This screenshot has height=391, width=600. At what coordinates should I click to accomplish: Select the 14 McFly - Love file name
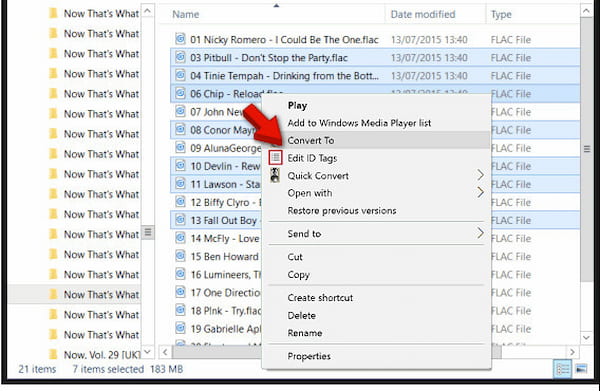pos(225,238)
